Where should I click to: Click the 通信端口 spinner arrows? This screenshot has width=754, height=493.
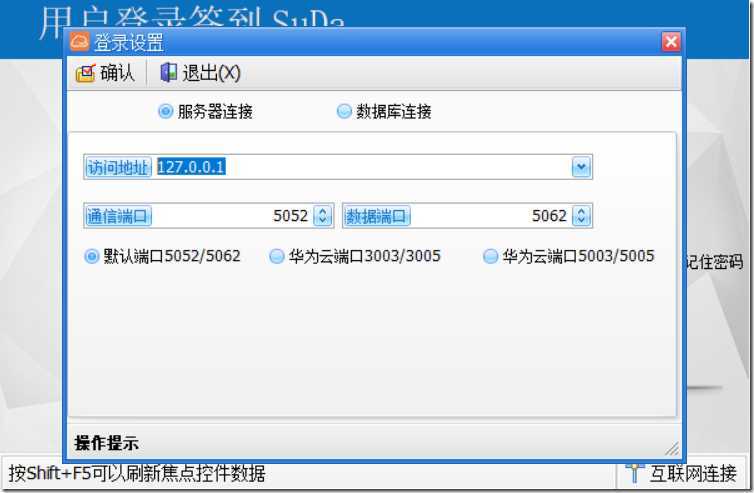323,215
